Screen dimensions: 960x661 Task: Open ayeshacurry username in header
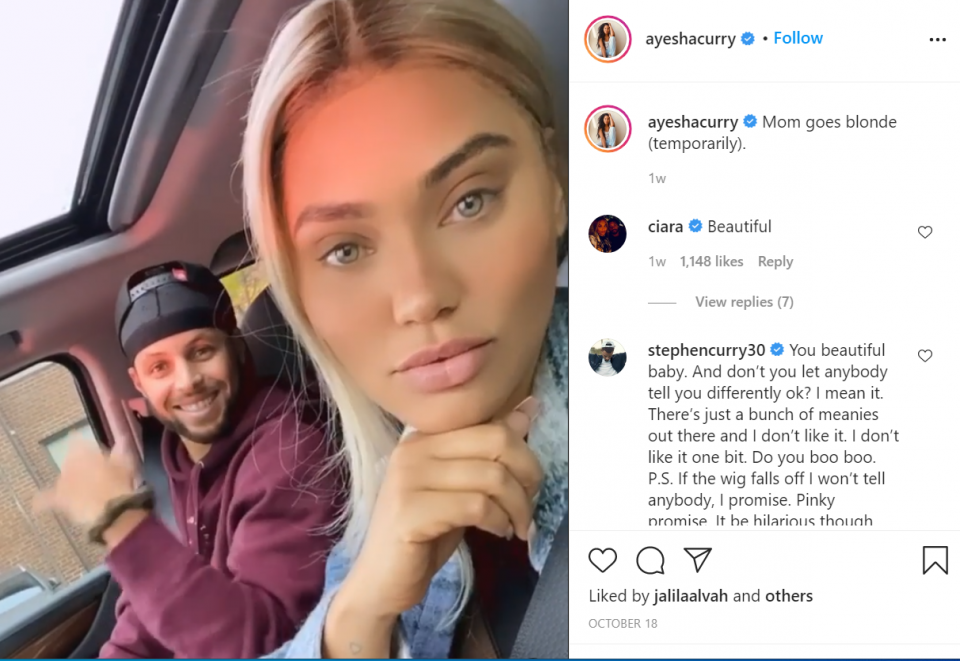[x=690, y=39]
